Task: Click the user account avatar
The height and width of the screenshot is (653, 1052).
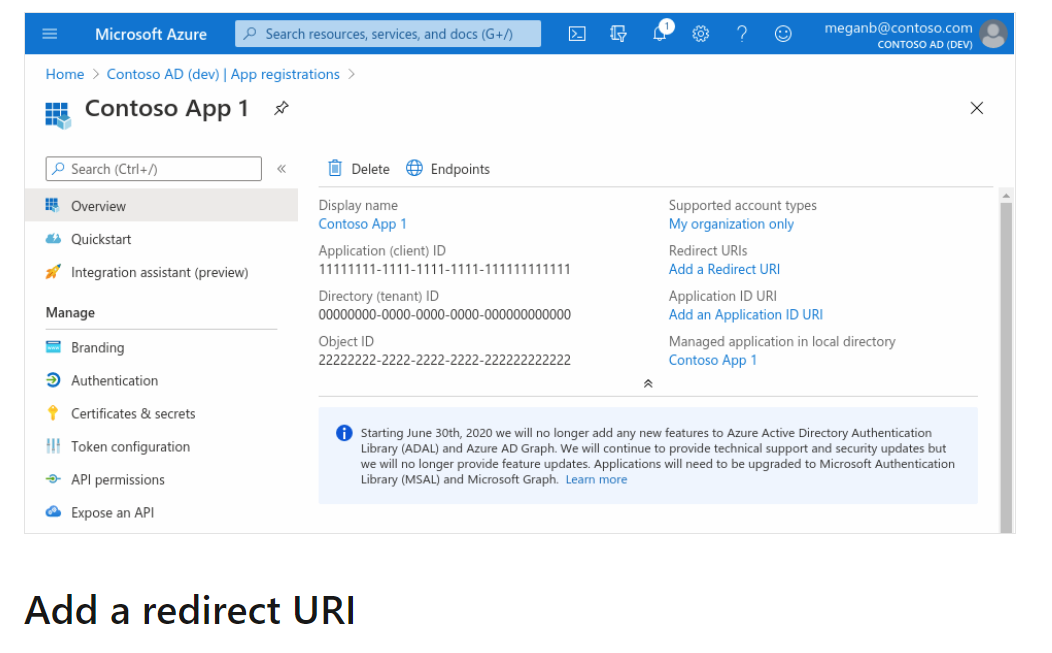Action: point(993,34)
